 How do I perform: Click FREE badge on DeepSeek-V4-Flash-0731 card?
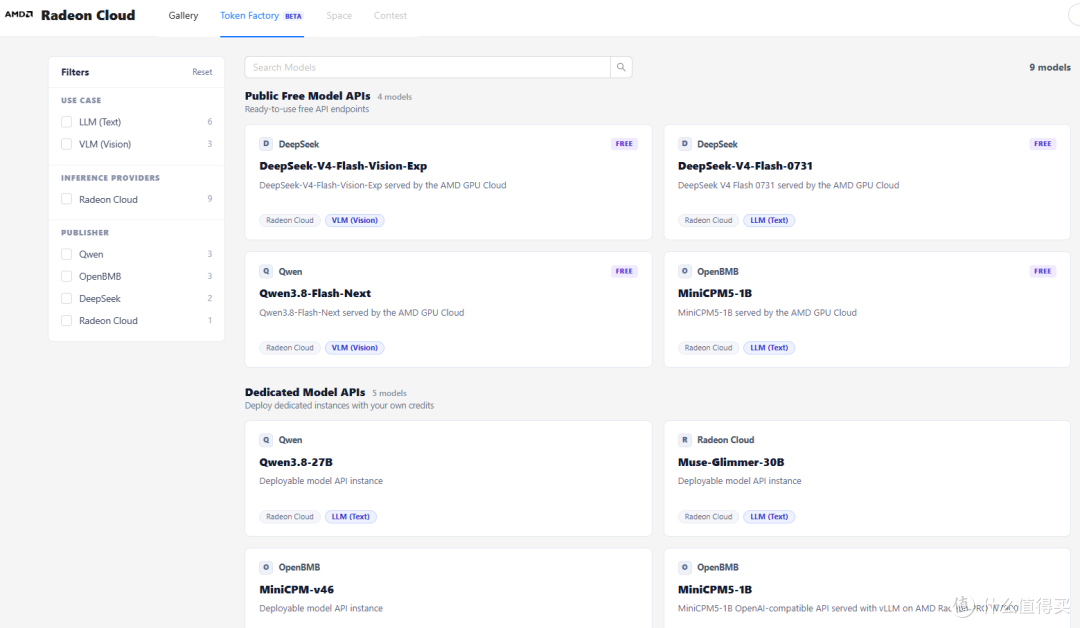pos(1042,144)
